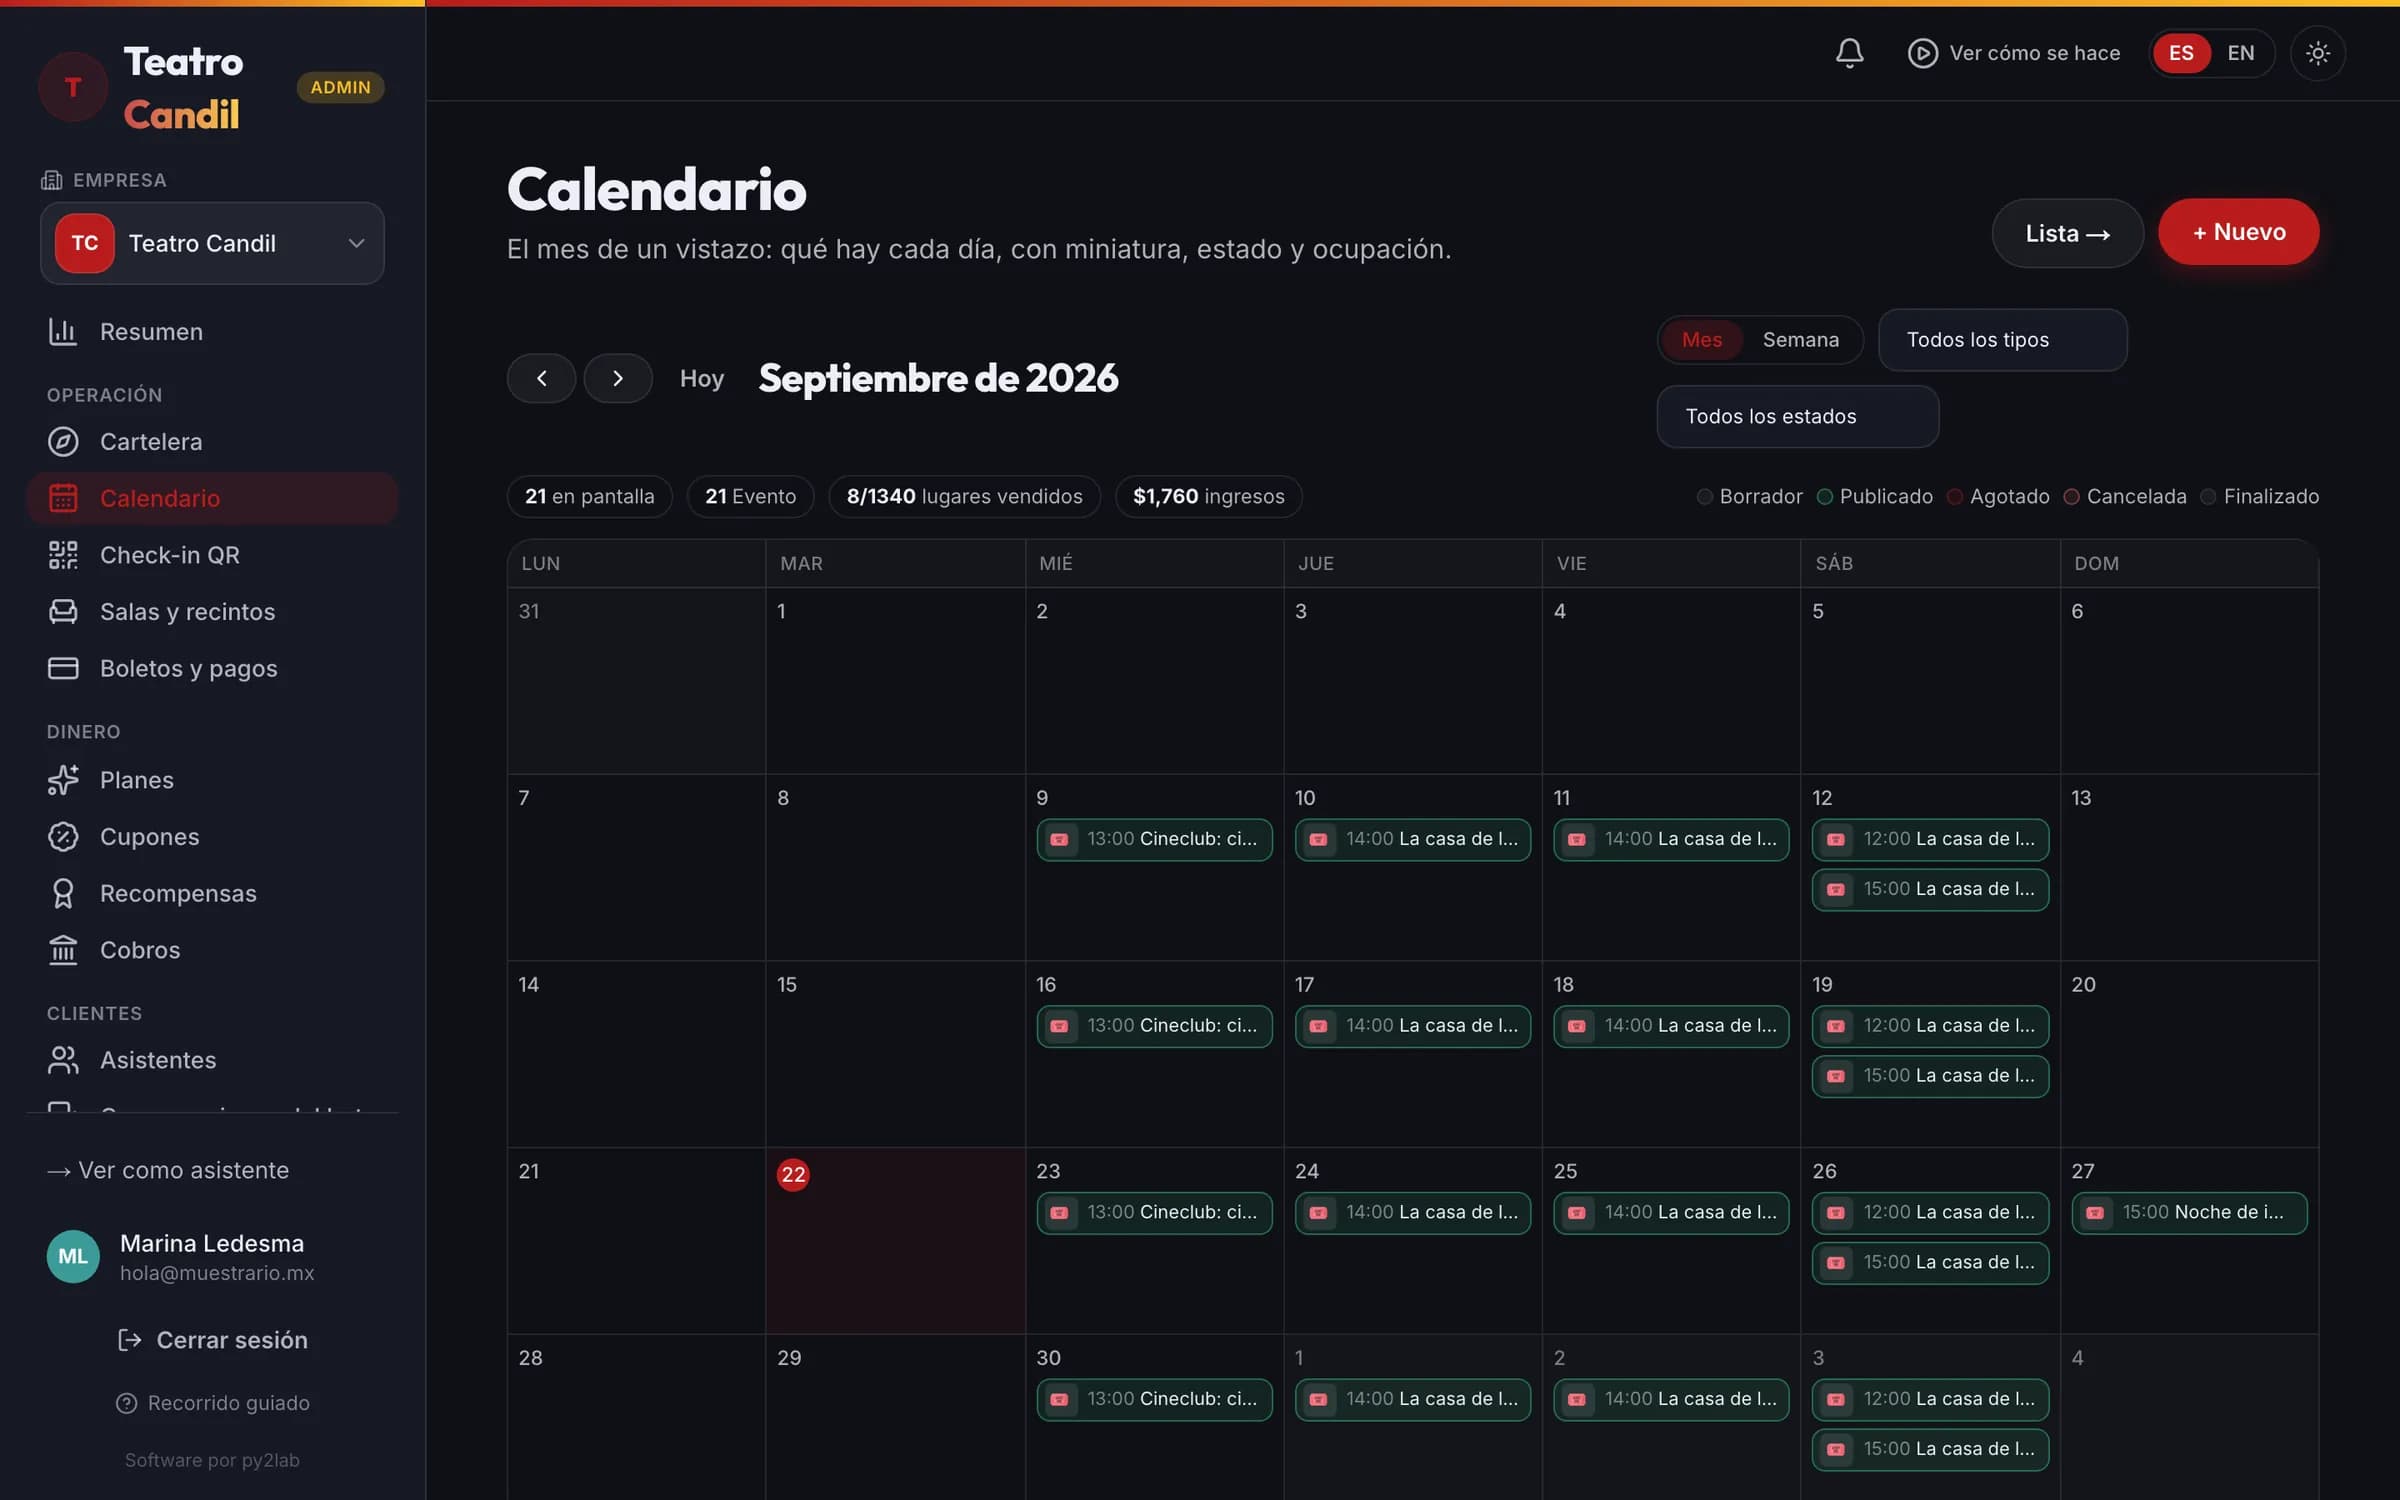Click the Resumen bar chart icon
Image resolution: width=2400 pixels, height=1500 pixels.
point(63,332)
